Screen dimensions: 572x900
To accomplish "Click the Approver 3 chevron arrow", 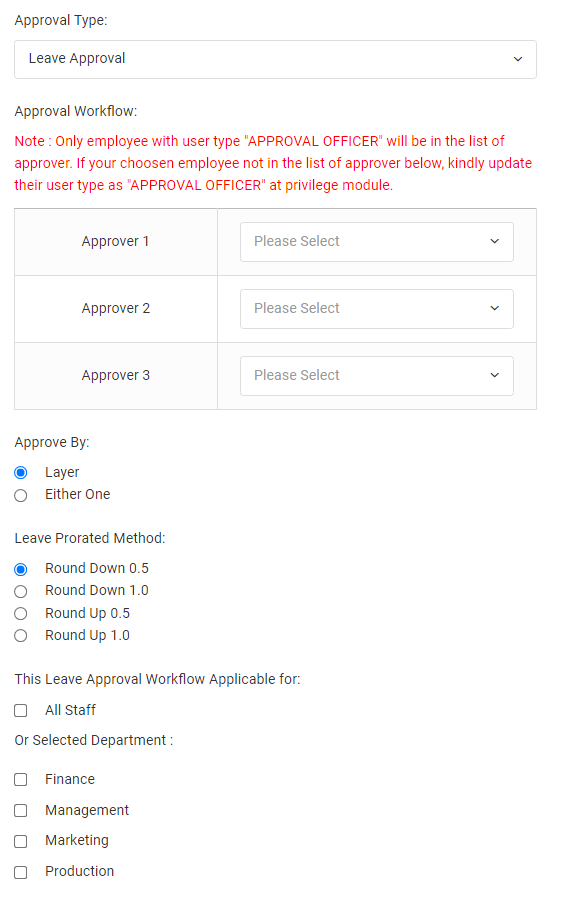I will pyautogui.click(x=495, y=375).
